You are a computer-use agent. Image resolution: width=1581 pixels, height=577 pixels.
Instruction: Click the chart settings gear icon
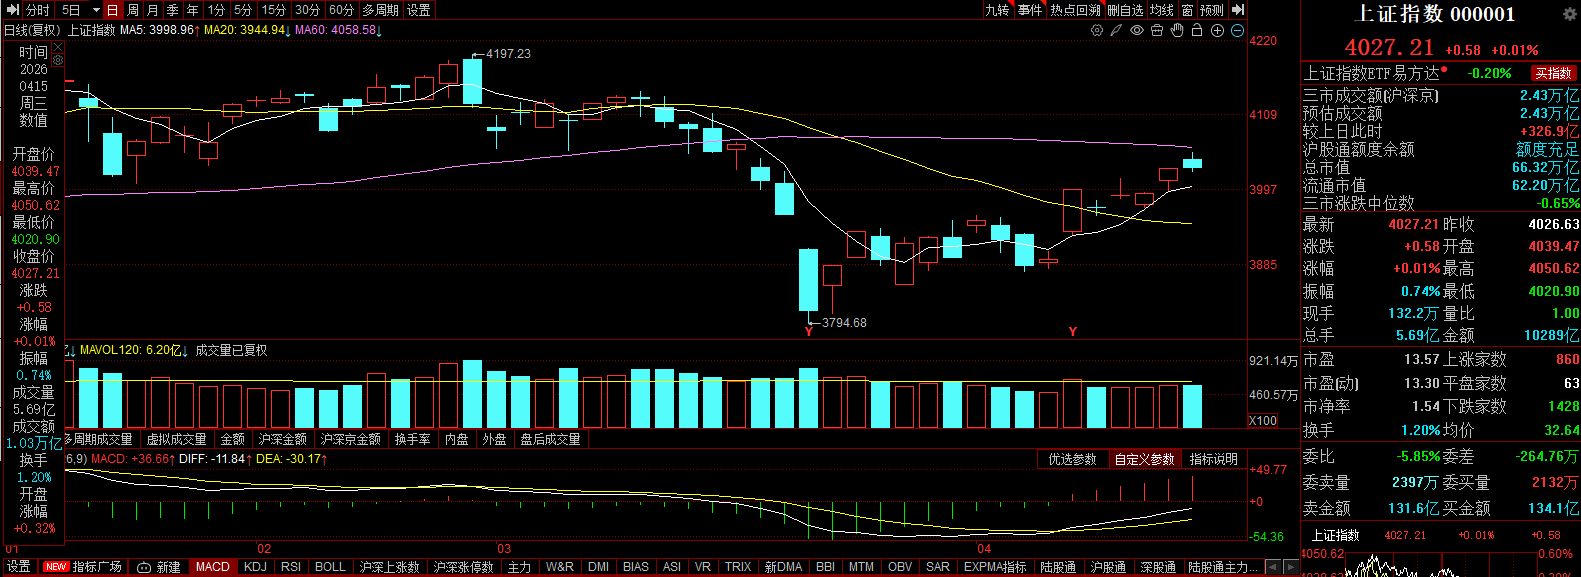[1097, 31]
